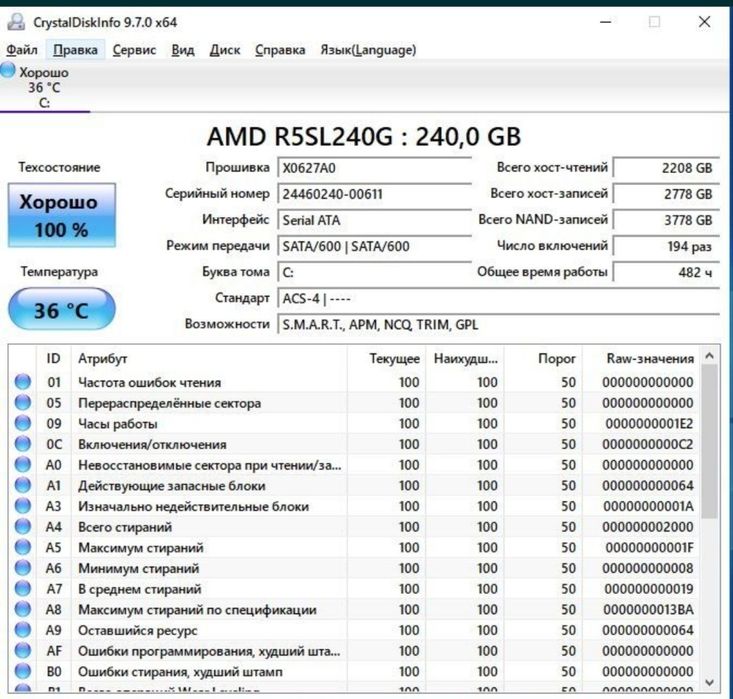This screenshot has width=733, height=699.
Task: Click the standard field ACS-4
Action: tap(498, 298)
